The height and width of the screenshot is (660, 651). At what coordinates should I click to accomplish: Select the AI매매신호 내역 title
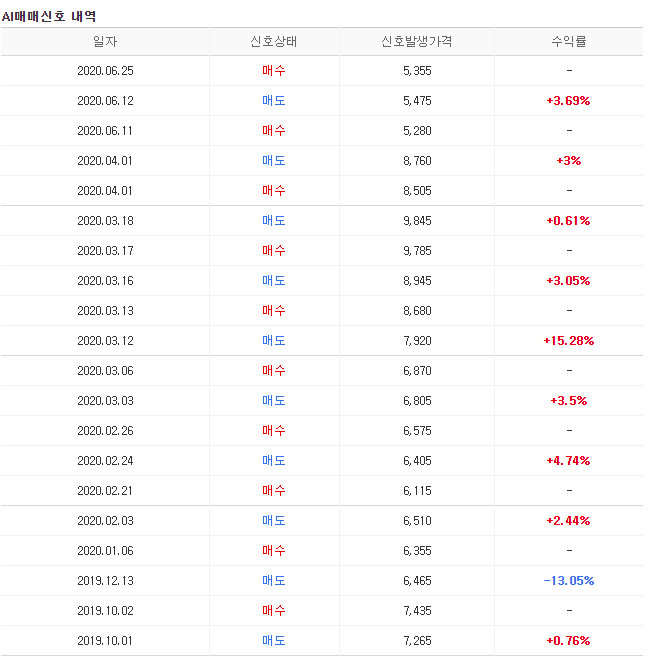pos(49,16)
